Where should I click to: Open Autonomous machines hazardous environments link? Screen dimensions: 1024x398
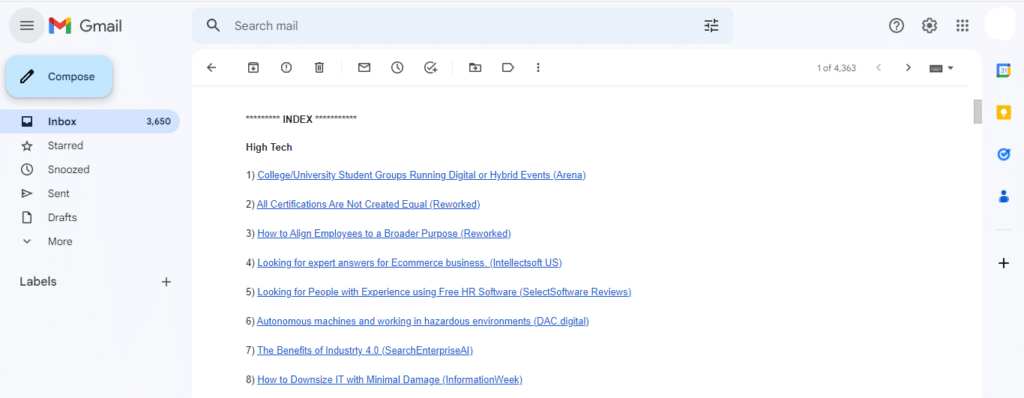pos(423,321)
